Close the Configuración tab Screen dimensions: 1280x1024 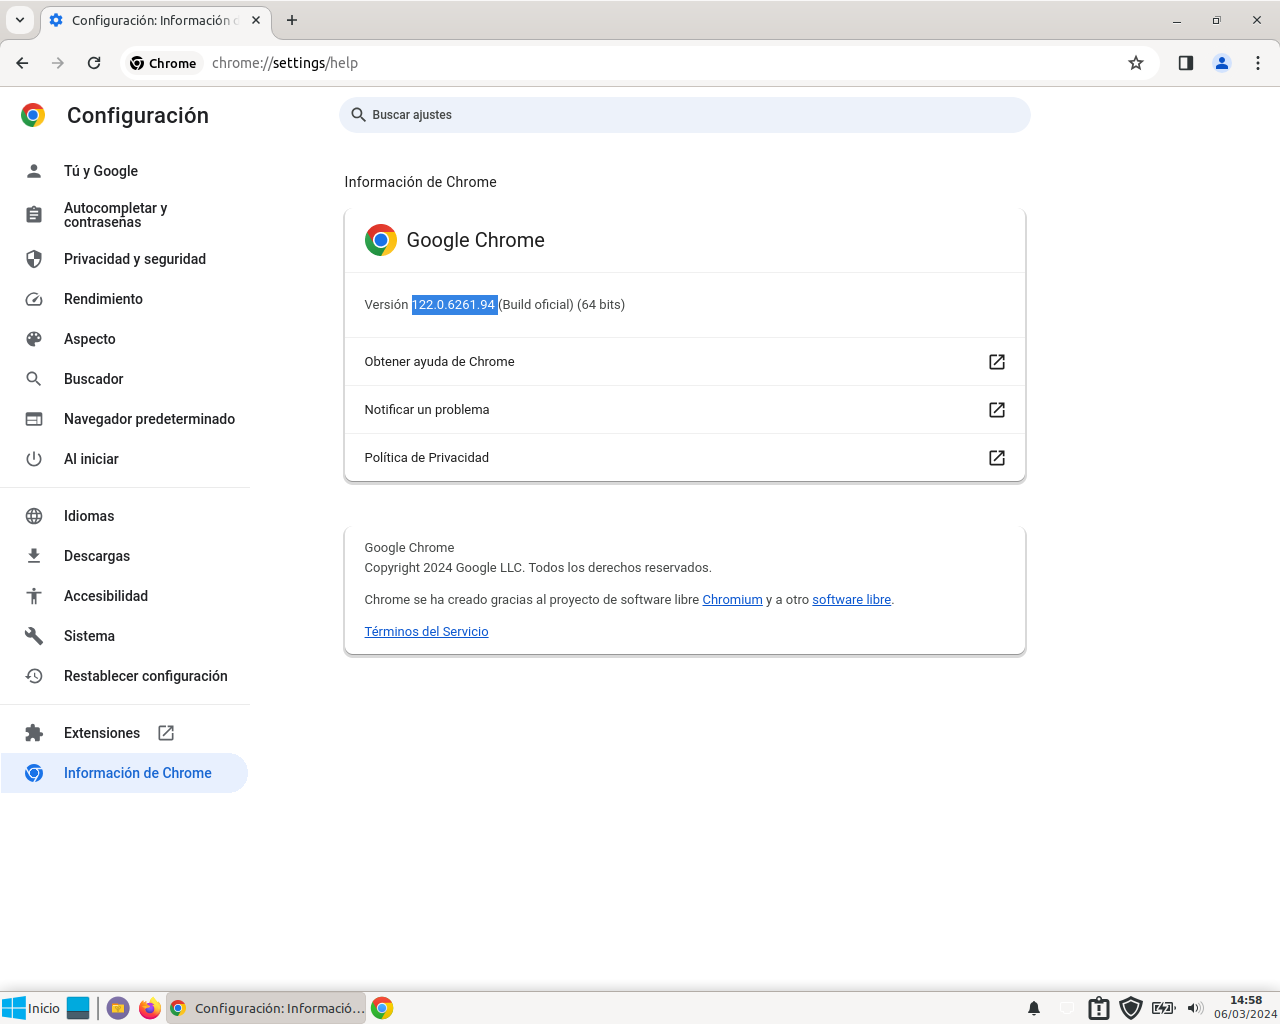pos(256,20)
